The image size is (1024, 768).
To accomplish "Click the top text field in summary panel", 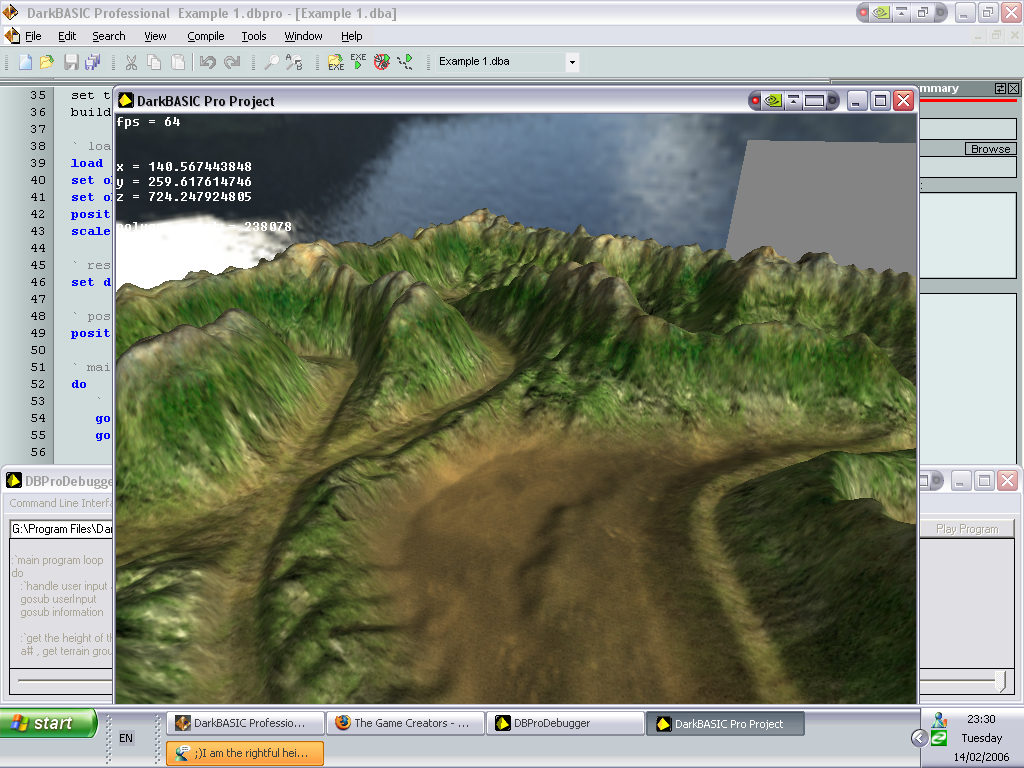I will (968, 129).
